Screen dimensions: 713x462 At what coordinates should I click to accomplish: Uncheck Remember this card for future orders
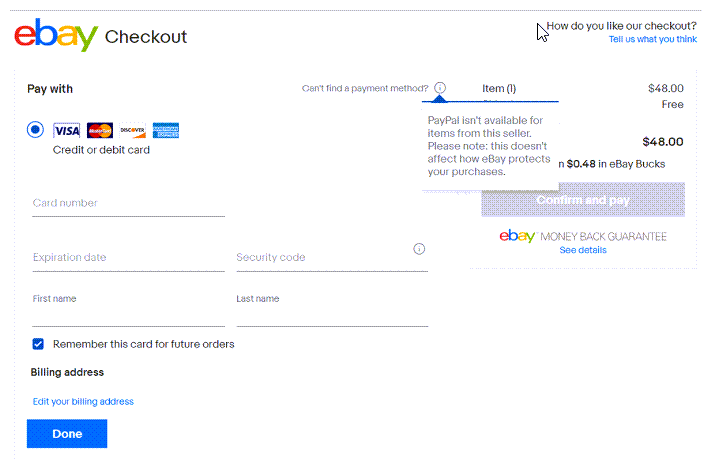click(x=38, y=344)
